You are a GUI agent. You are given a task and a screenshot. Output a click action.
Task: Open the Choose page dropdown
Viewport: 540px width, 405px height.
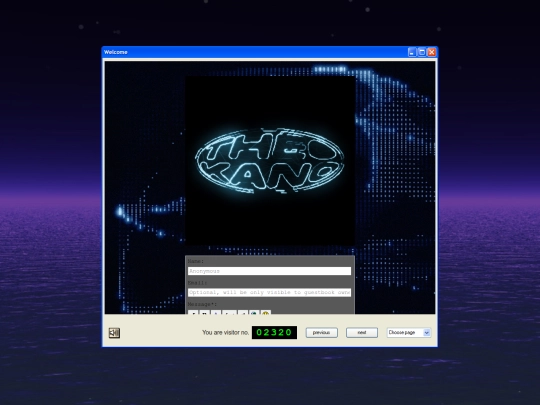coord(408,333)
